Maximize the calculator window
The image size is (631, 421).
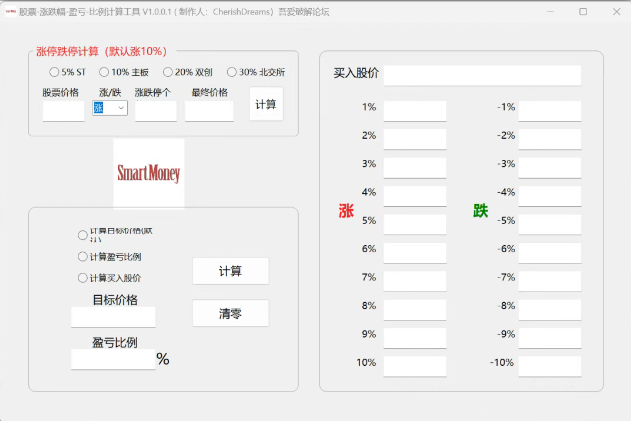pos(583,11)
